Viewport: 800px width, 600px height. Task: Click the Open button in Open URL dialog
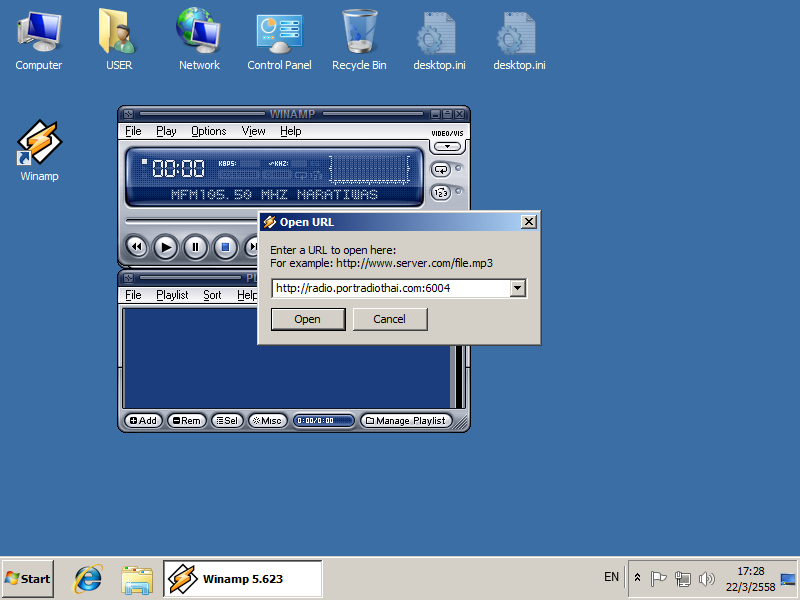coord(308,319)
